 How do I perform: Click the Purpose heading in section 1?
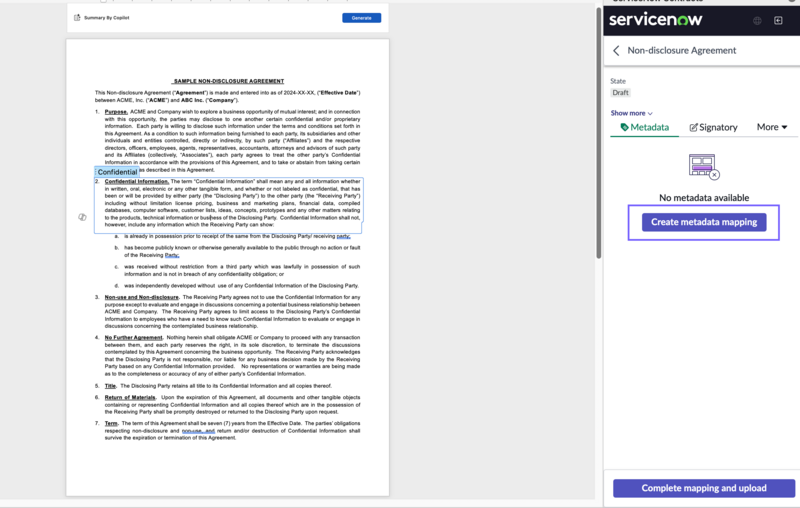coord(116,112)
